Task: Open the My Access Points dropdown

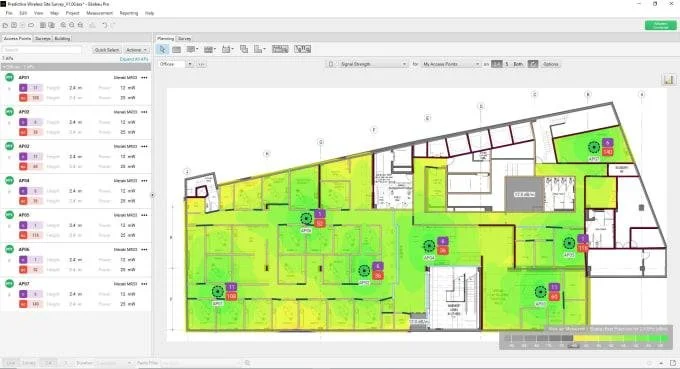Action: pyautogui.click(x=450, y=64)
